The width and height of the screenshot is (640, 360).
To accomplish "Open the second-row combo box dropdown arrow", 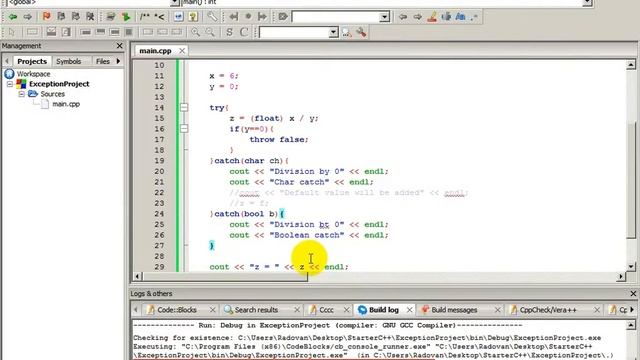I will pos(333,32).
